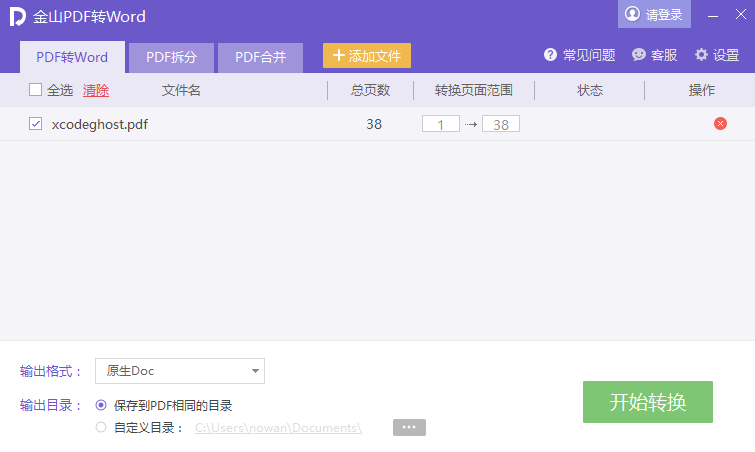Click the 设置 text label
The width and height of the screenshot is (755, 452).
pyautogui.click(x=726, y=55)
